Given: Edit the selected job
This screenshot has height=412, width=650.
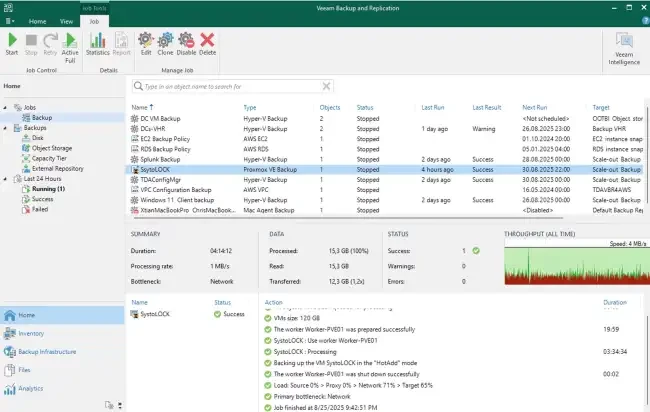Looking at the screenshot, I should (x=146, y=44).
